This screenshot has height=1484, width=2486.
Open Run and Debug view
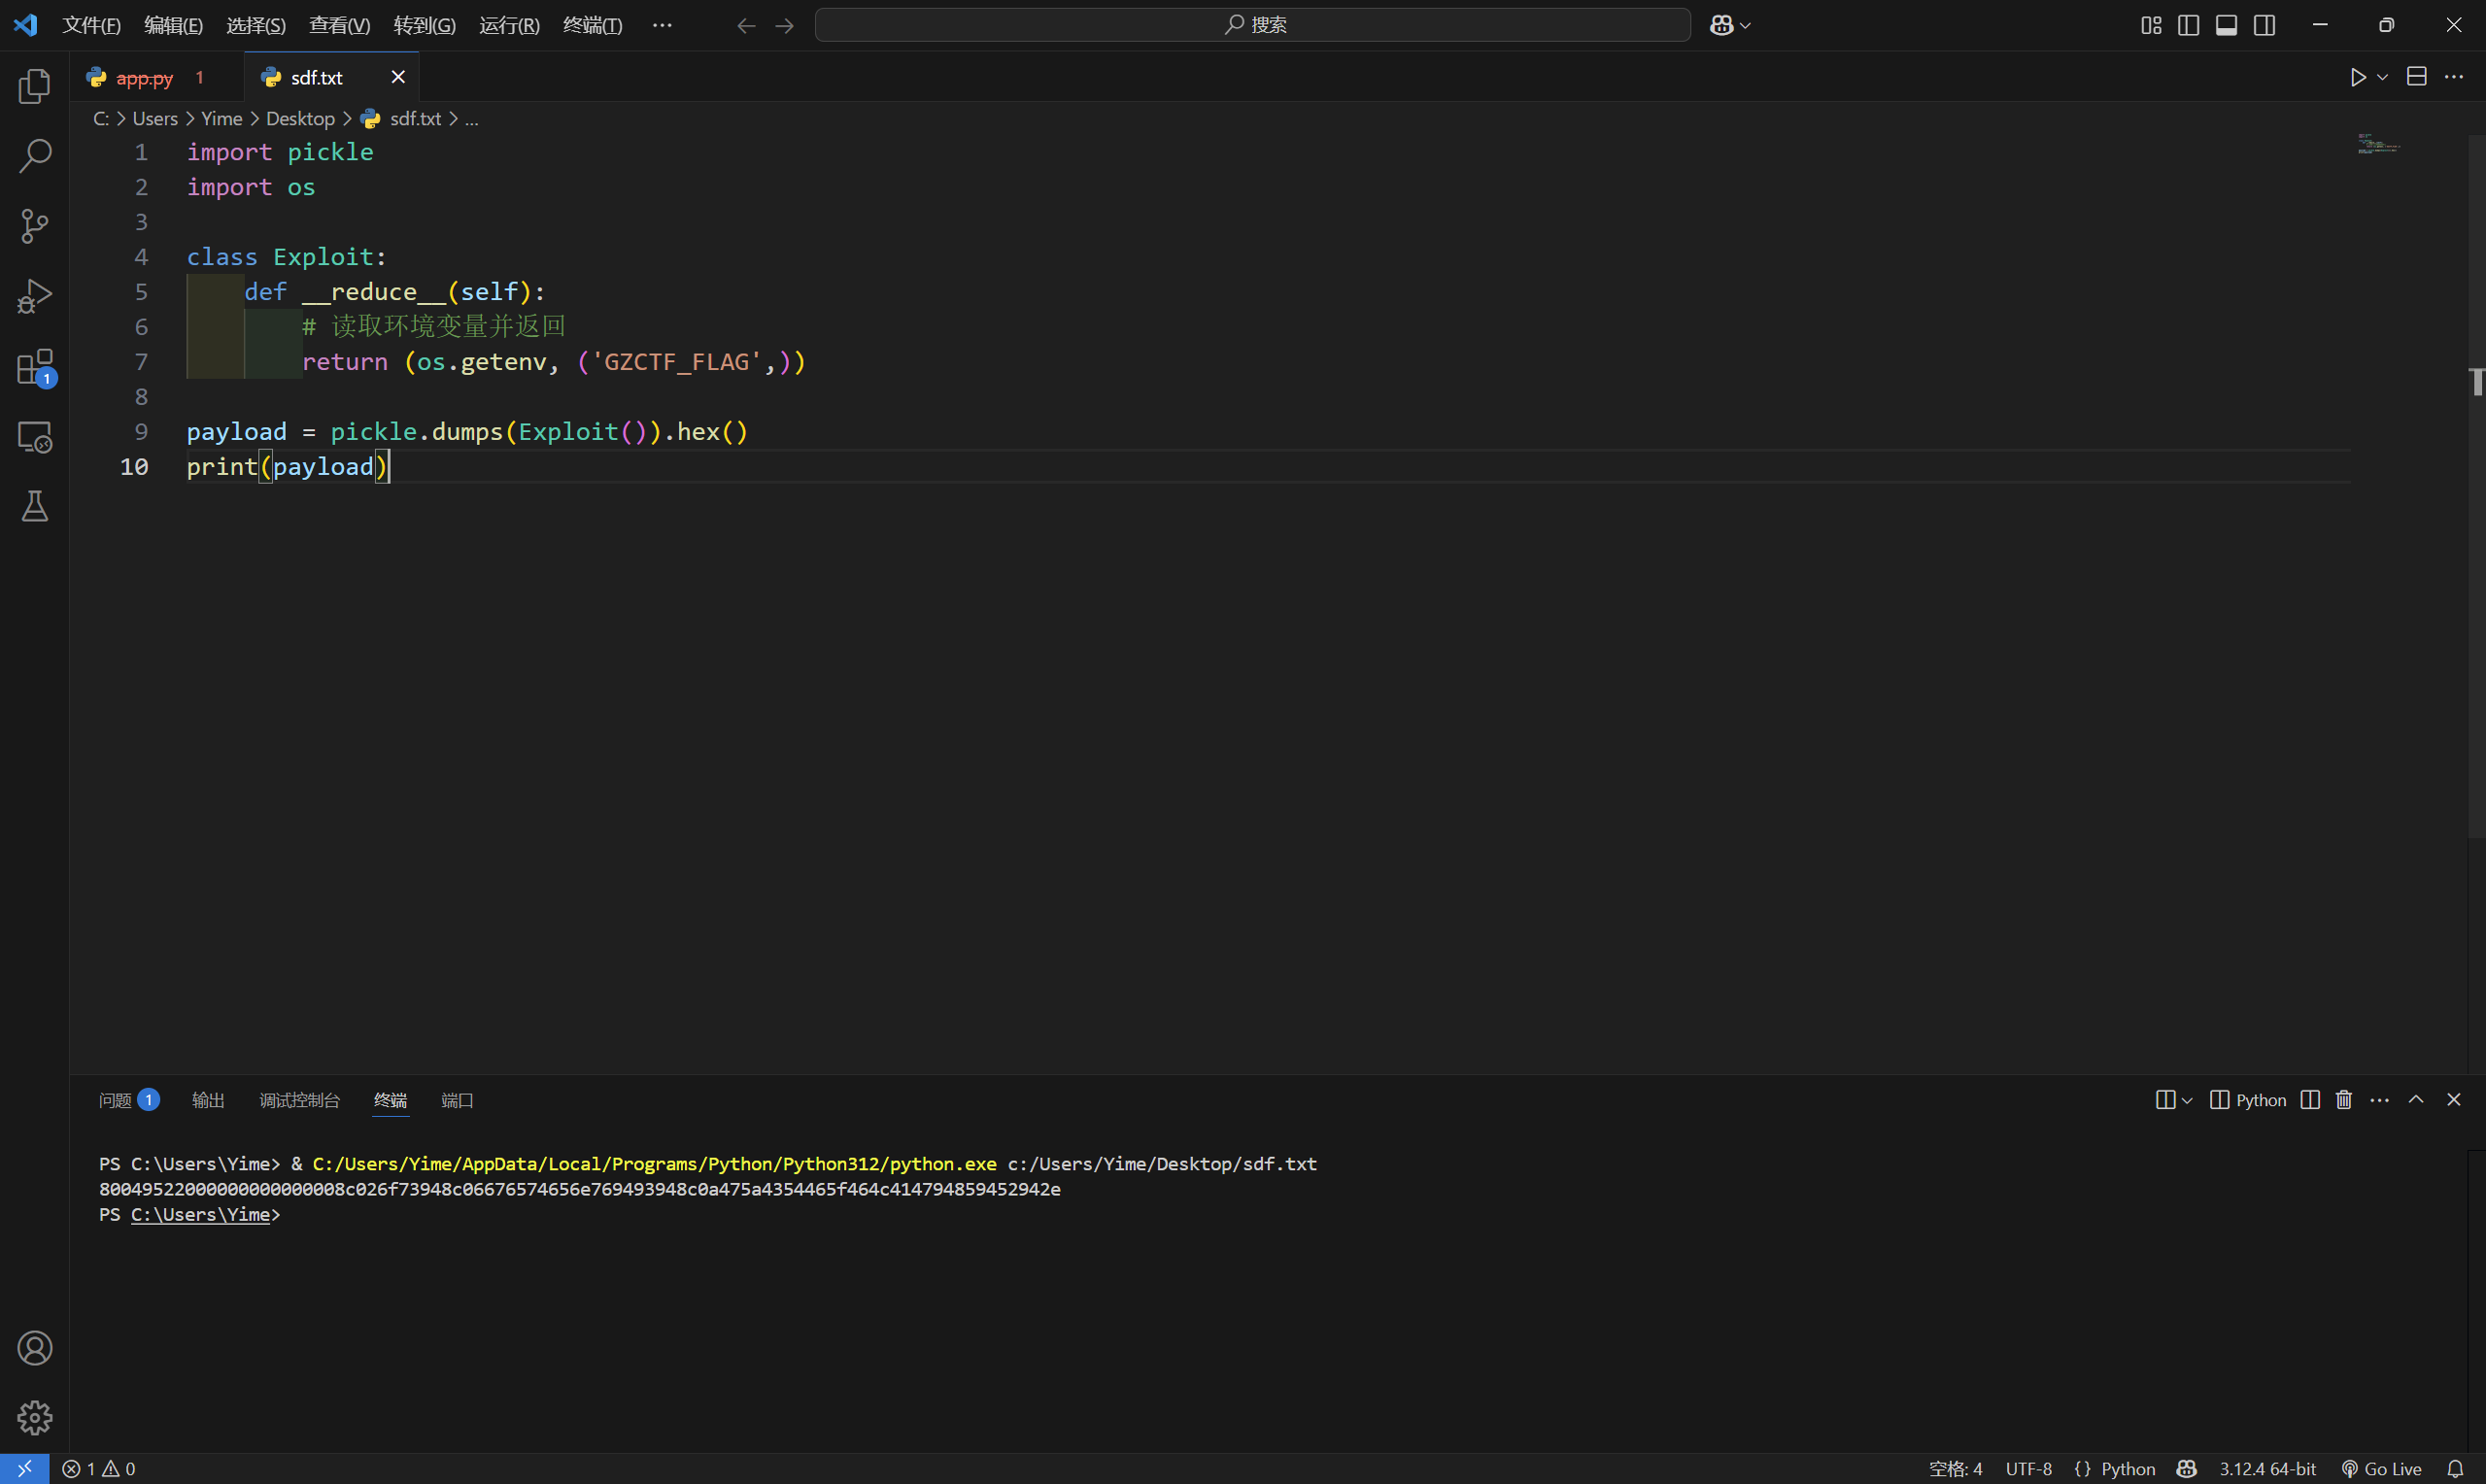(x=35, y=297)
